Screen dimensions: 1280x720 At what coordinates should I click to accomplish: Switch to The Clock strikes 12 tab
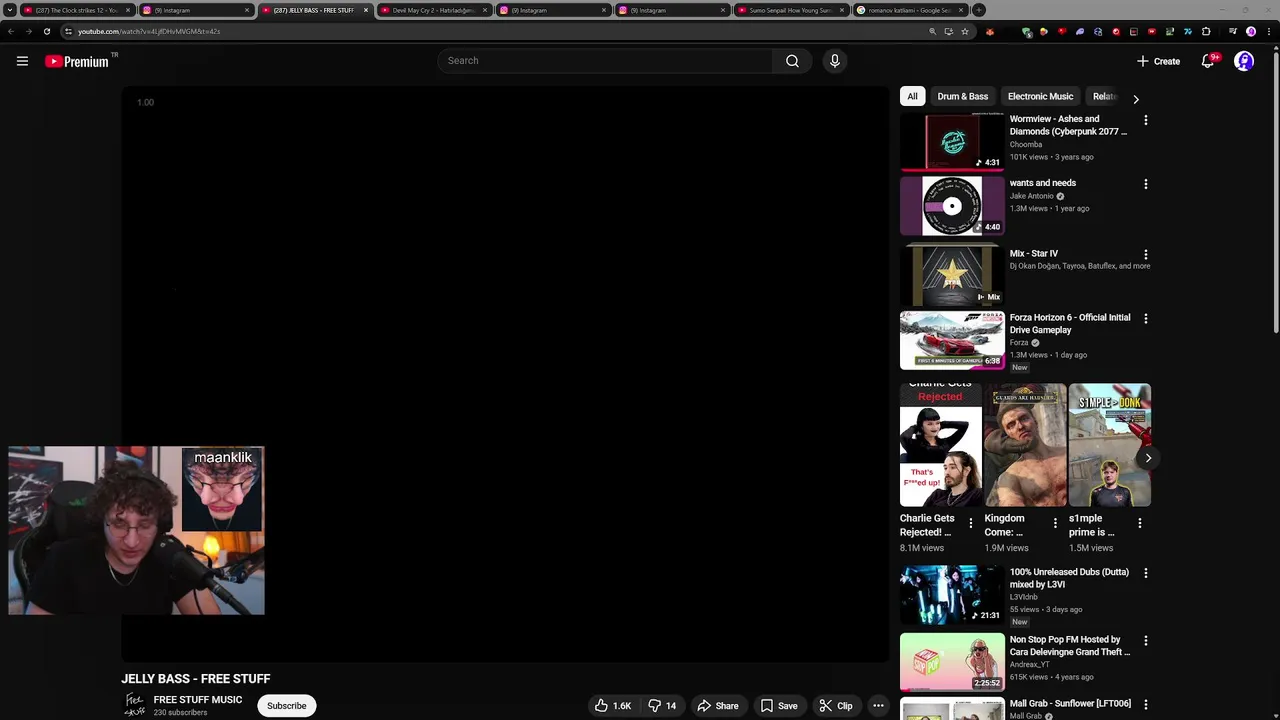[76, 10]
